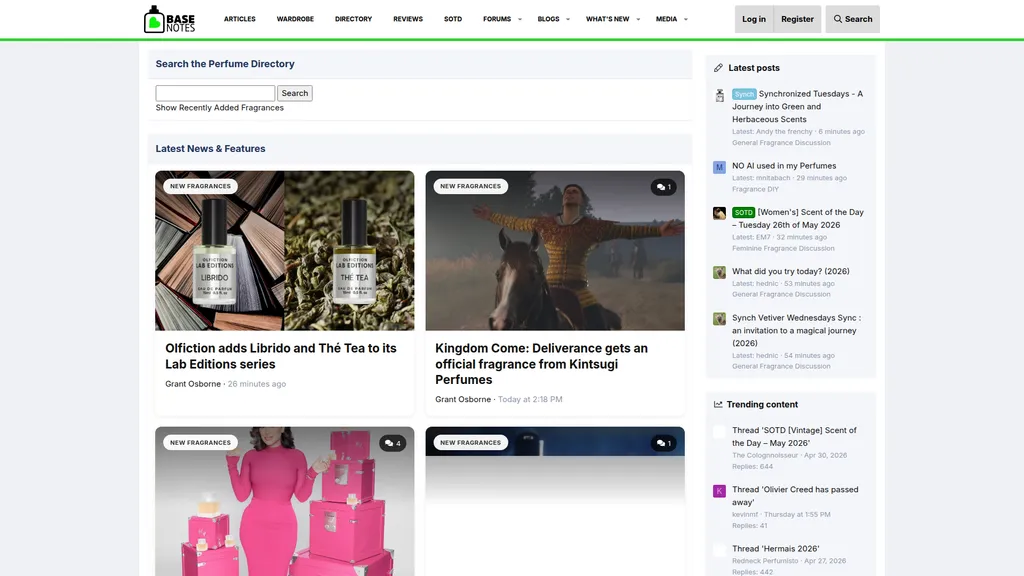
Task: Read 'Olfiction adds Librido and Thé Tea' headline
Action: point(281,356)
